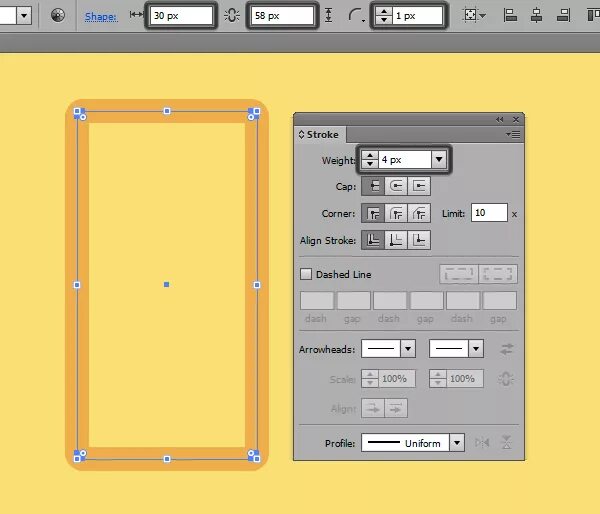
Task: Select Butt Cap option
Action: (373, 186)
